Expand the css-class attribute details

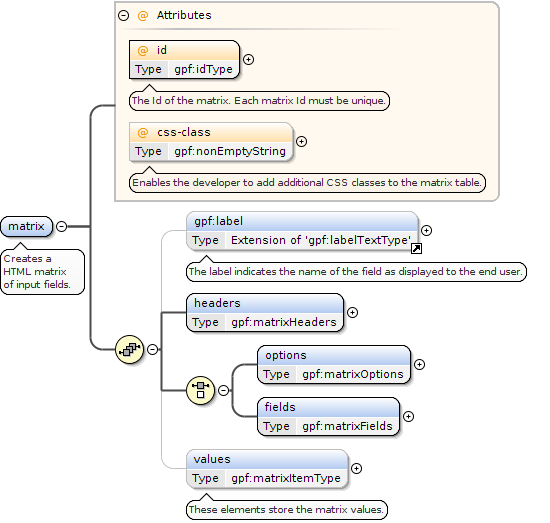301,141
